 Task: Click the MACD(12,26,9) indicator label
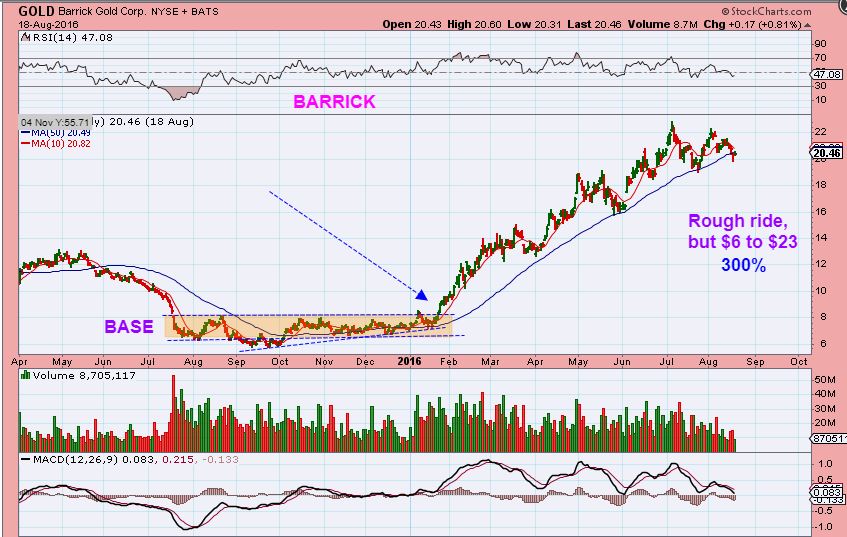point(75,459)
